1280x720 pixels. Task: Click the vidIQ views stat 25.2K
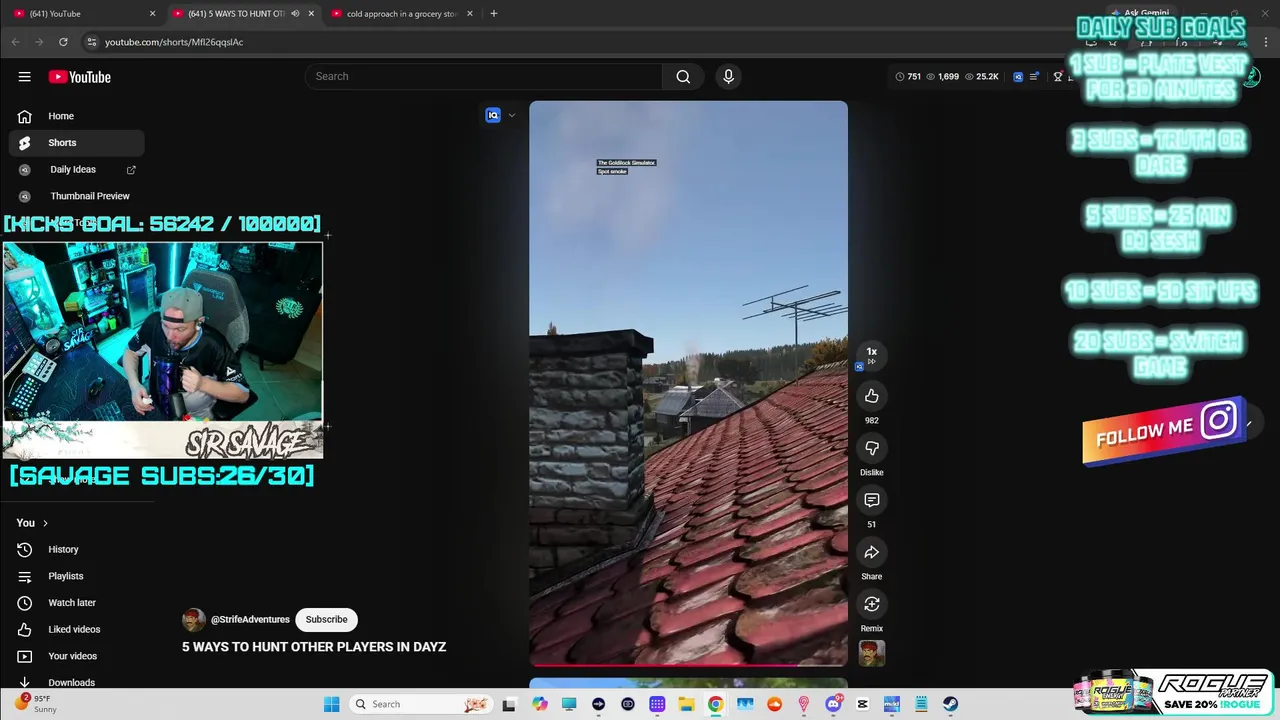[x=981, y=76]
